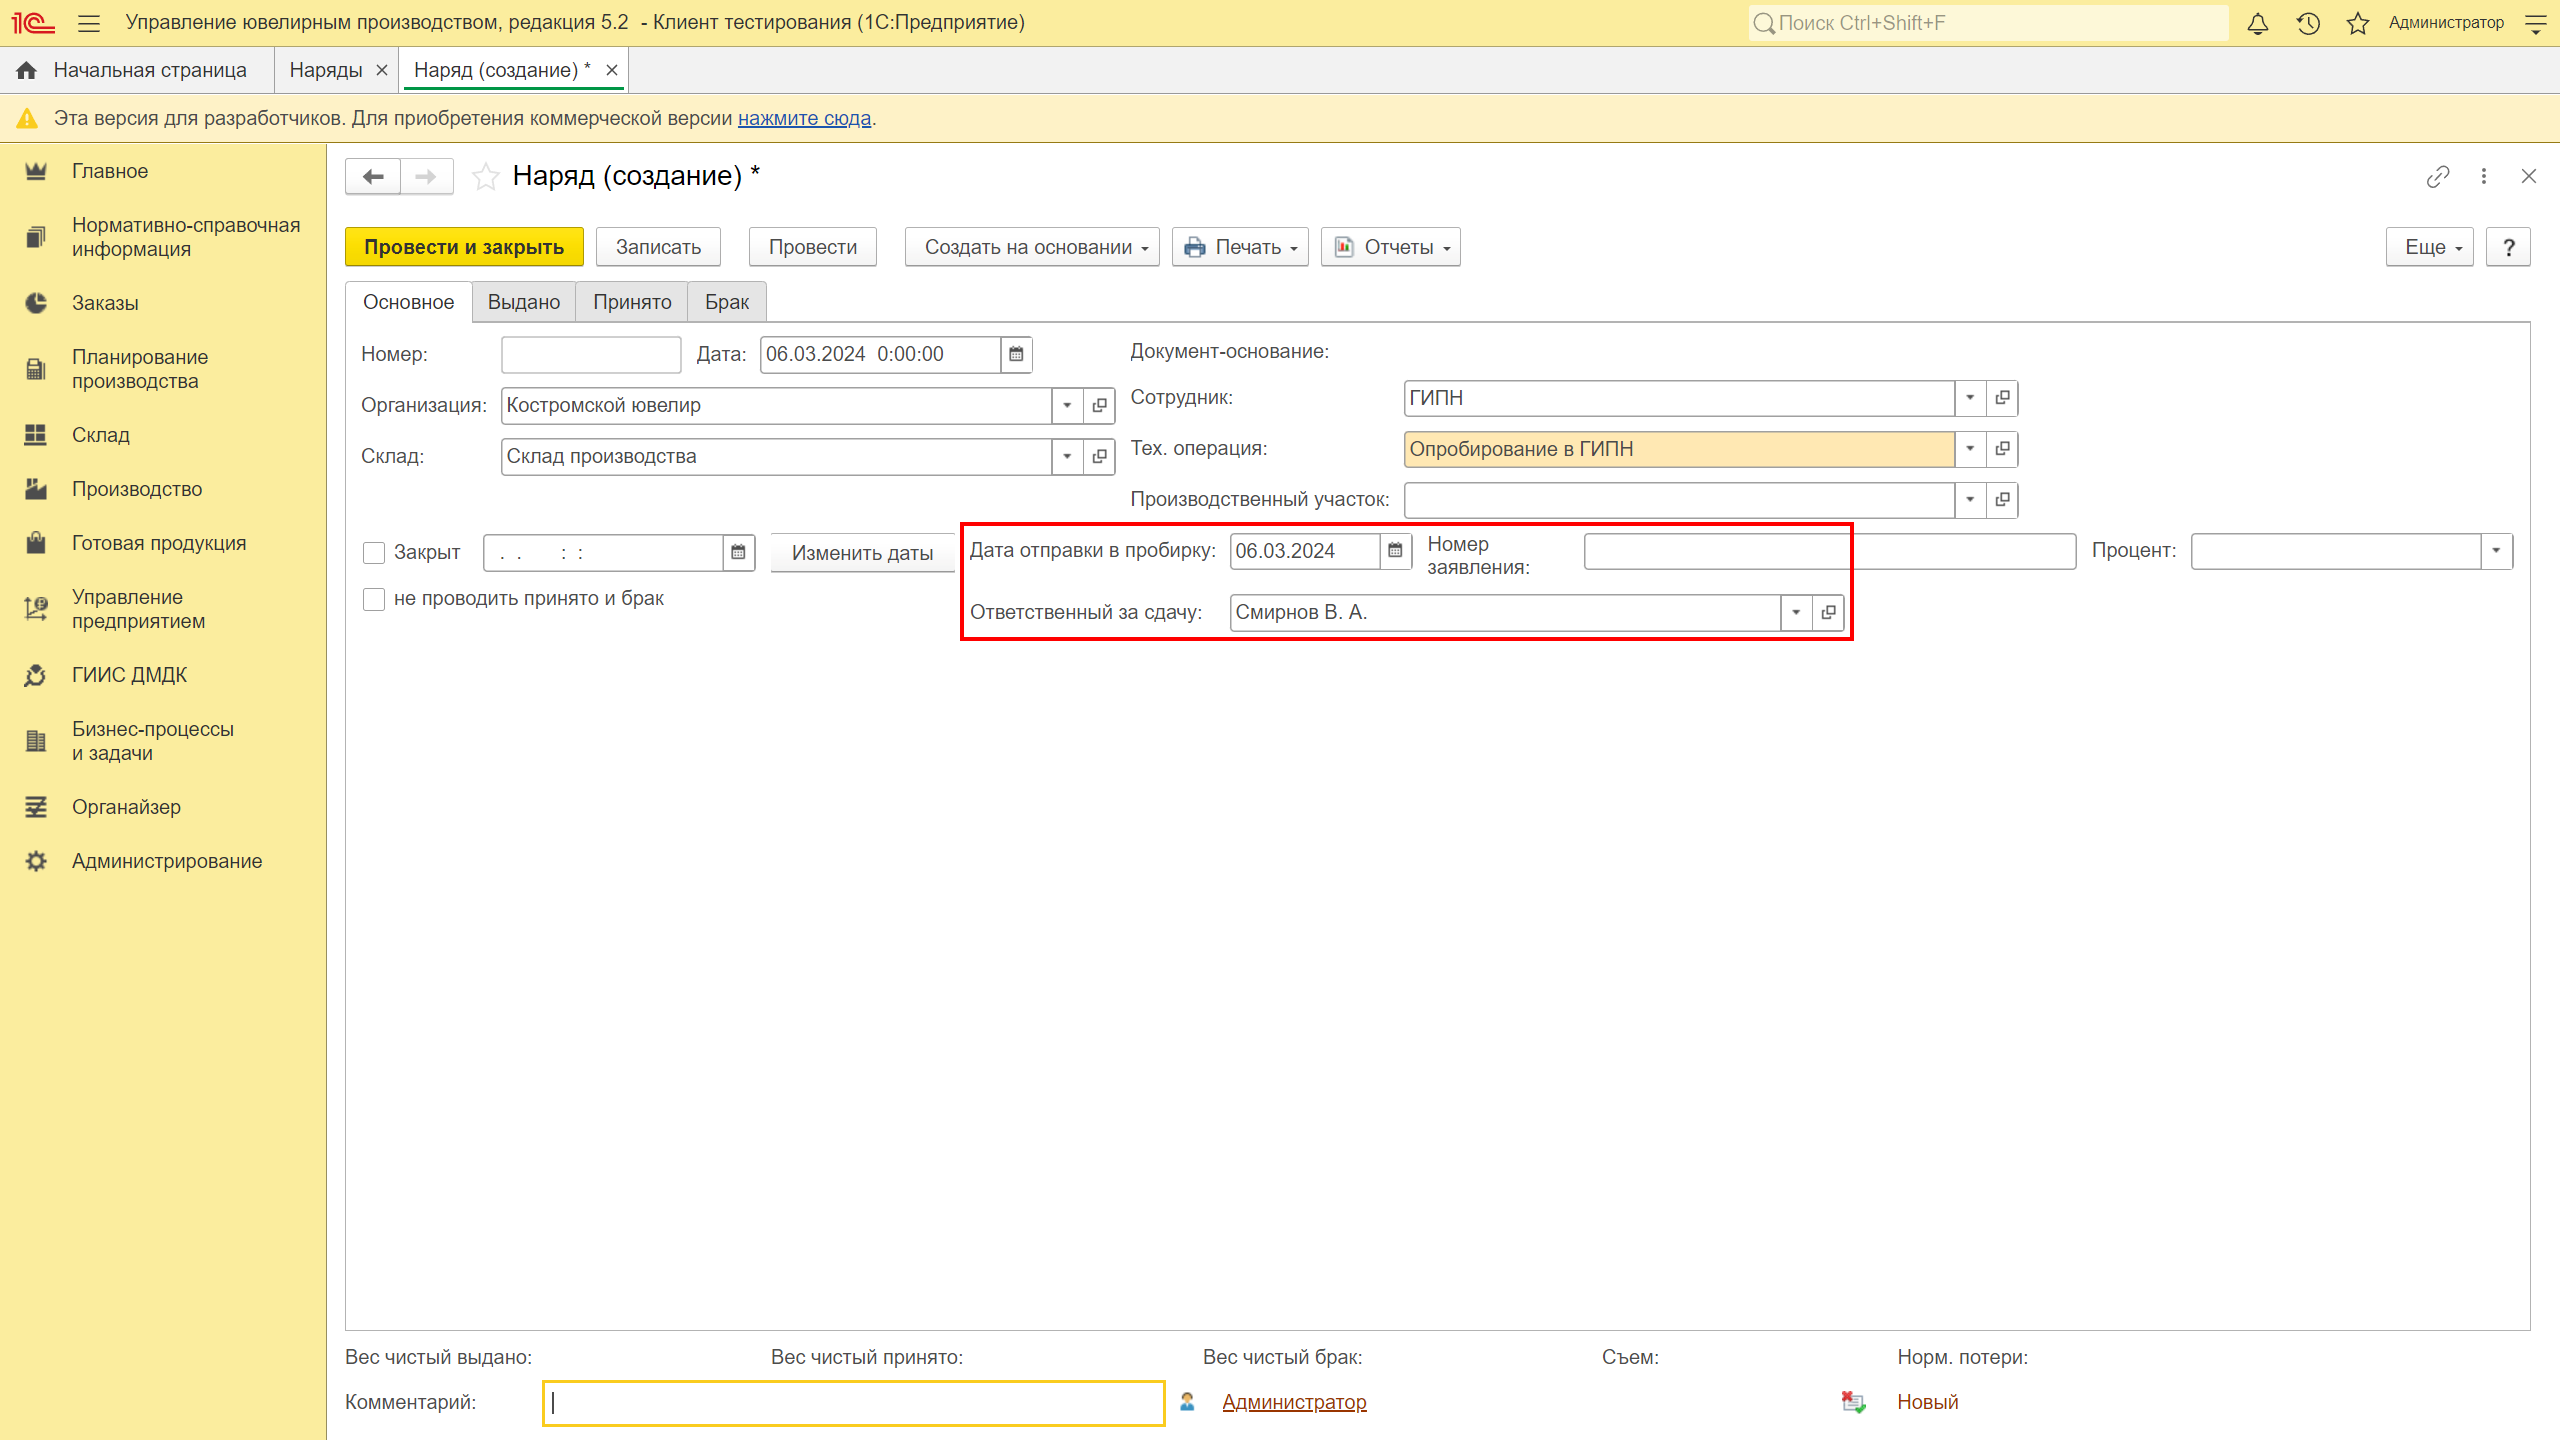Image resolution: width=2560 pixels, height=1440 pixels.
Task: Open notifications bell icon
Action: click(2257, 23)
